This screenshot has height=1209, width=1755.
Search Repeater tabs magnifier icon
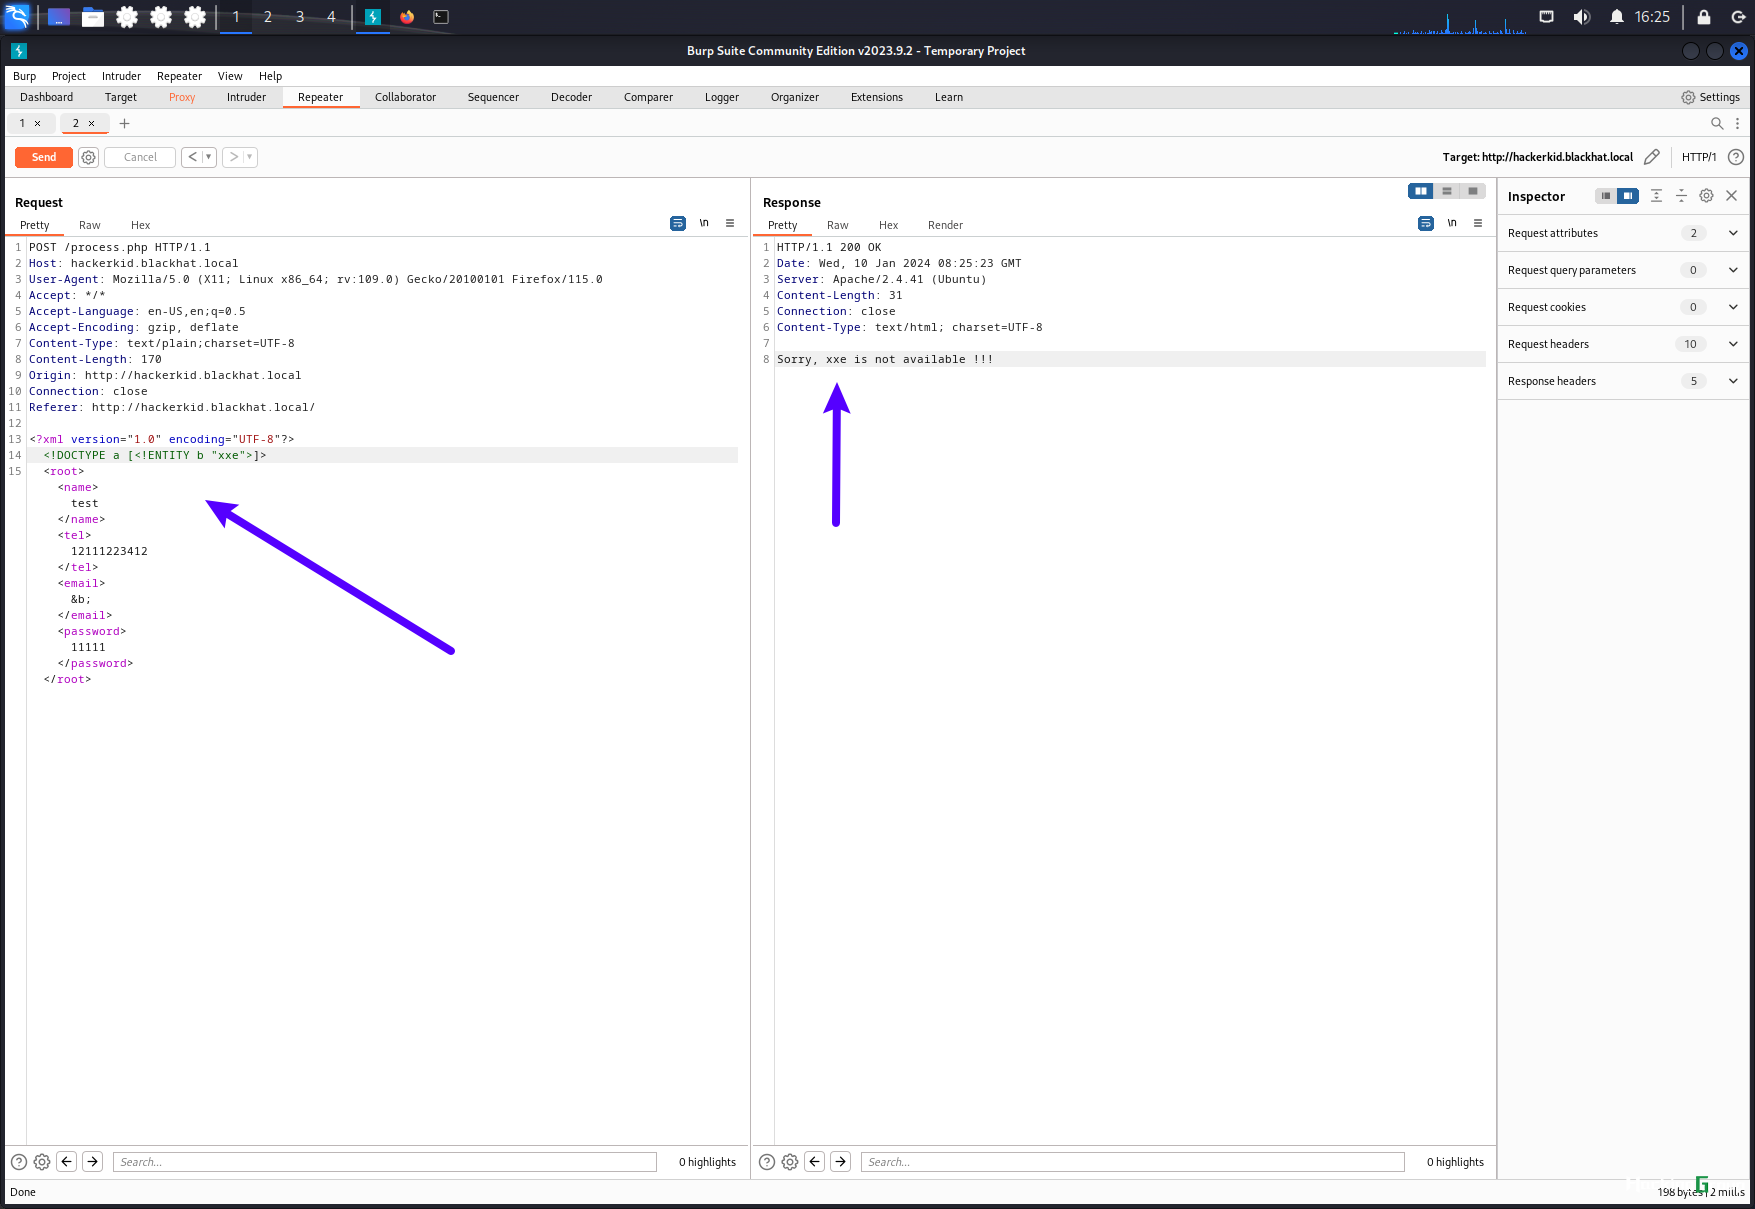click(1717, 123)
